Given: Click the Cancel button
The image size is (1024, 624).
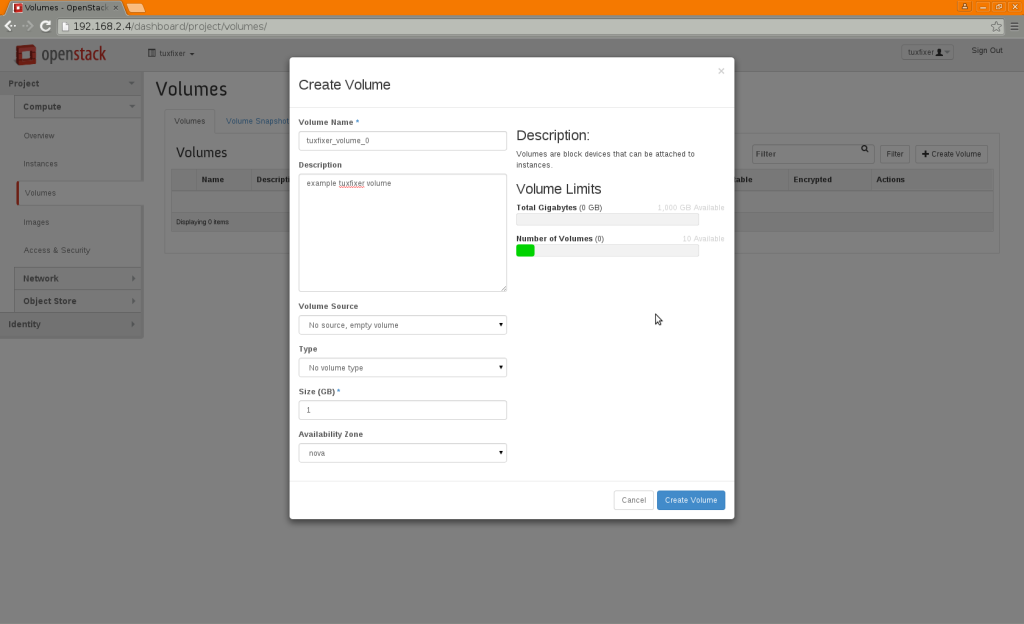Looking at the screenshot, I should tap(633, 500).
